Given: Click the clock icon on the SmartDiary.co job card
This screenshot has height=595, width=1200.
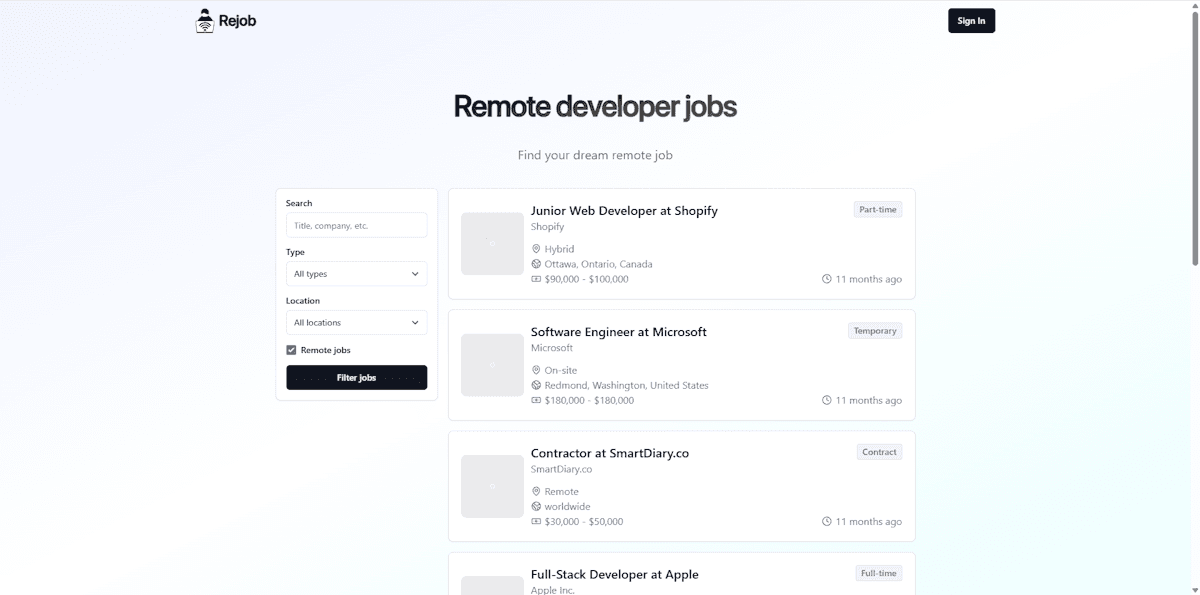Looking at the screenshot, I should point(827,521).
